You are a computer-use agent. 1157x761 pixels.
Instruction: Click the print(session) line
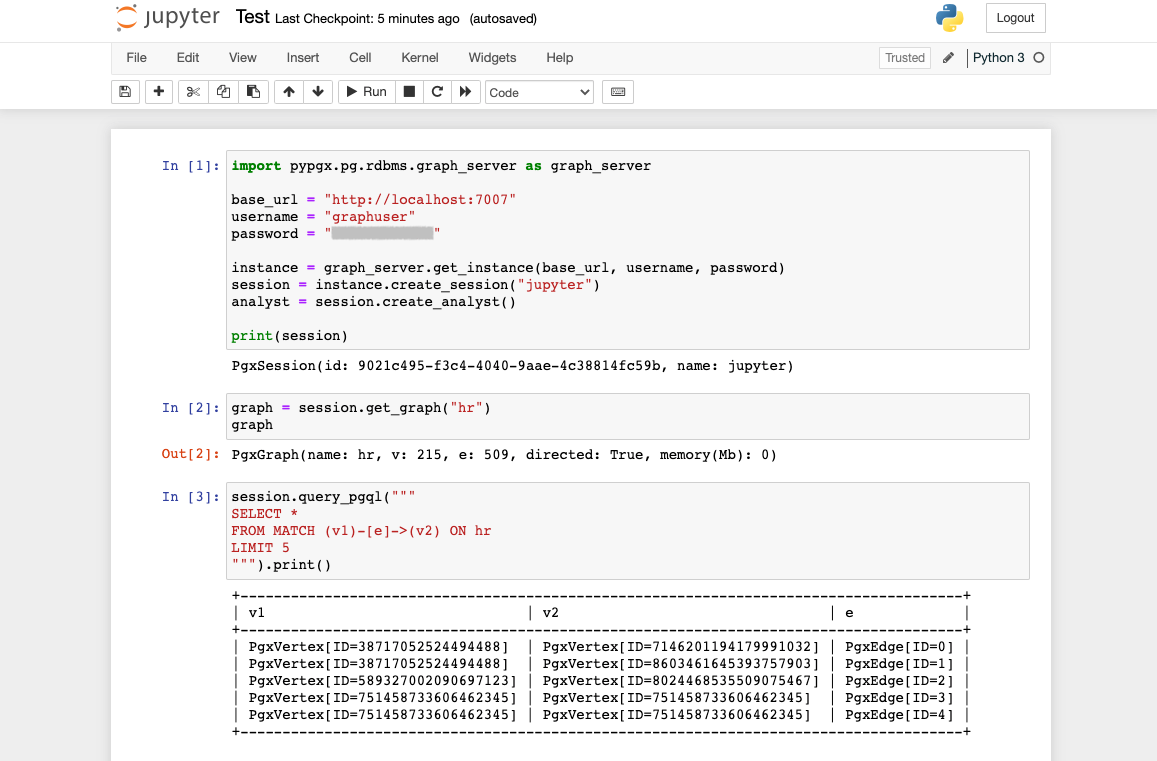(x=289, y=336)
